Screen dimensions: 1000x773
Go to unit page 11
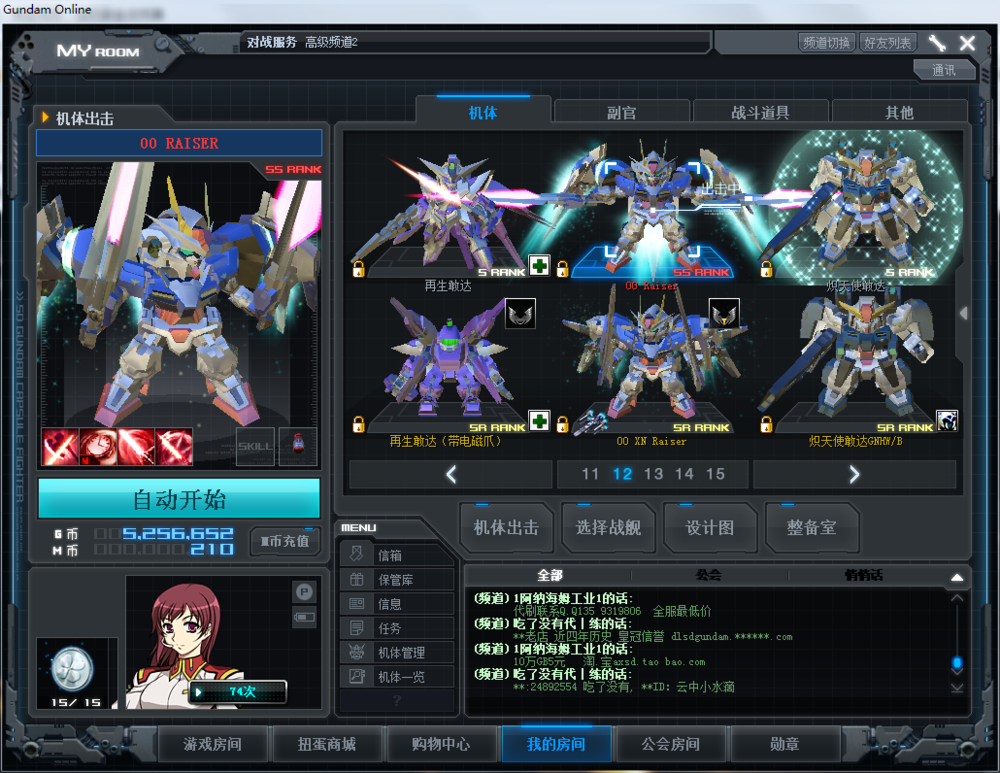coord(591,474)
